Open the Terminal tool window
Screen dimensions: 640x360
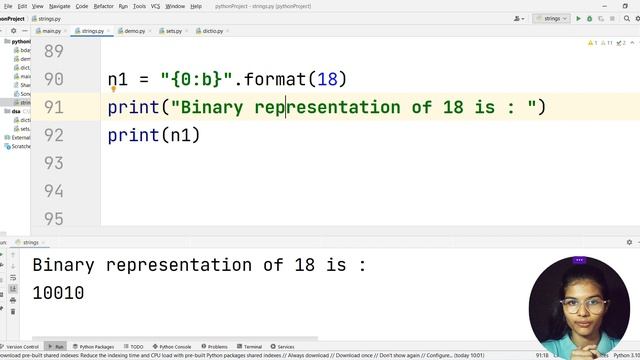(x=249, y=347)
